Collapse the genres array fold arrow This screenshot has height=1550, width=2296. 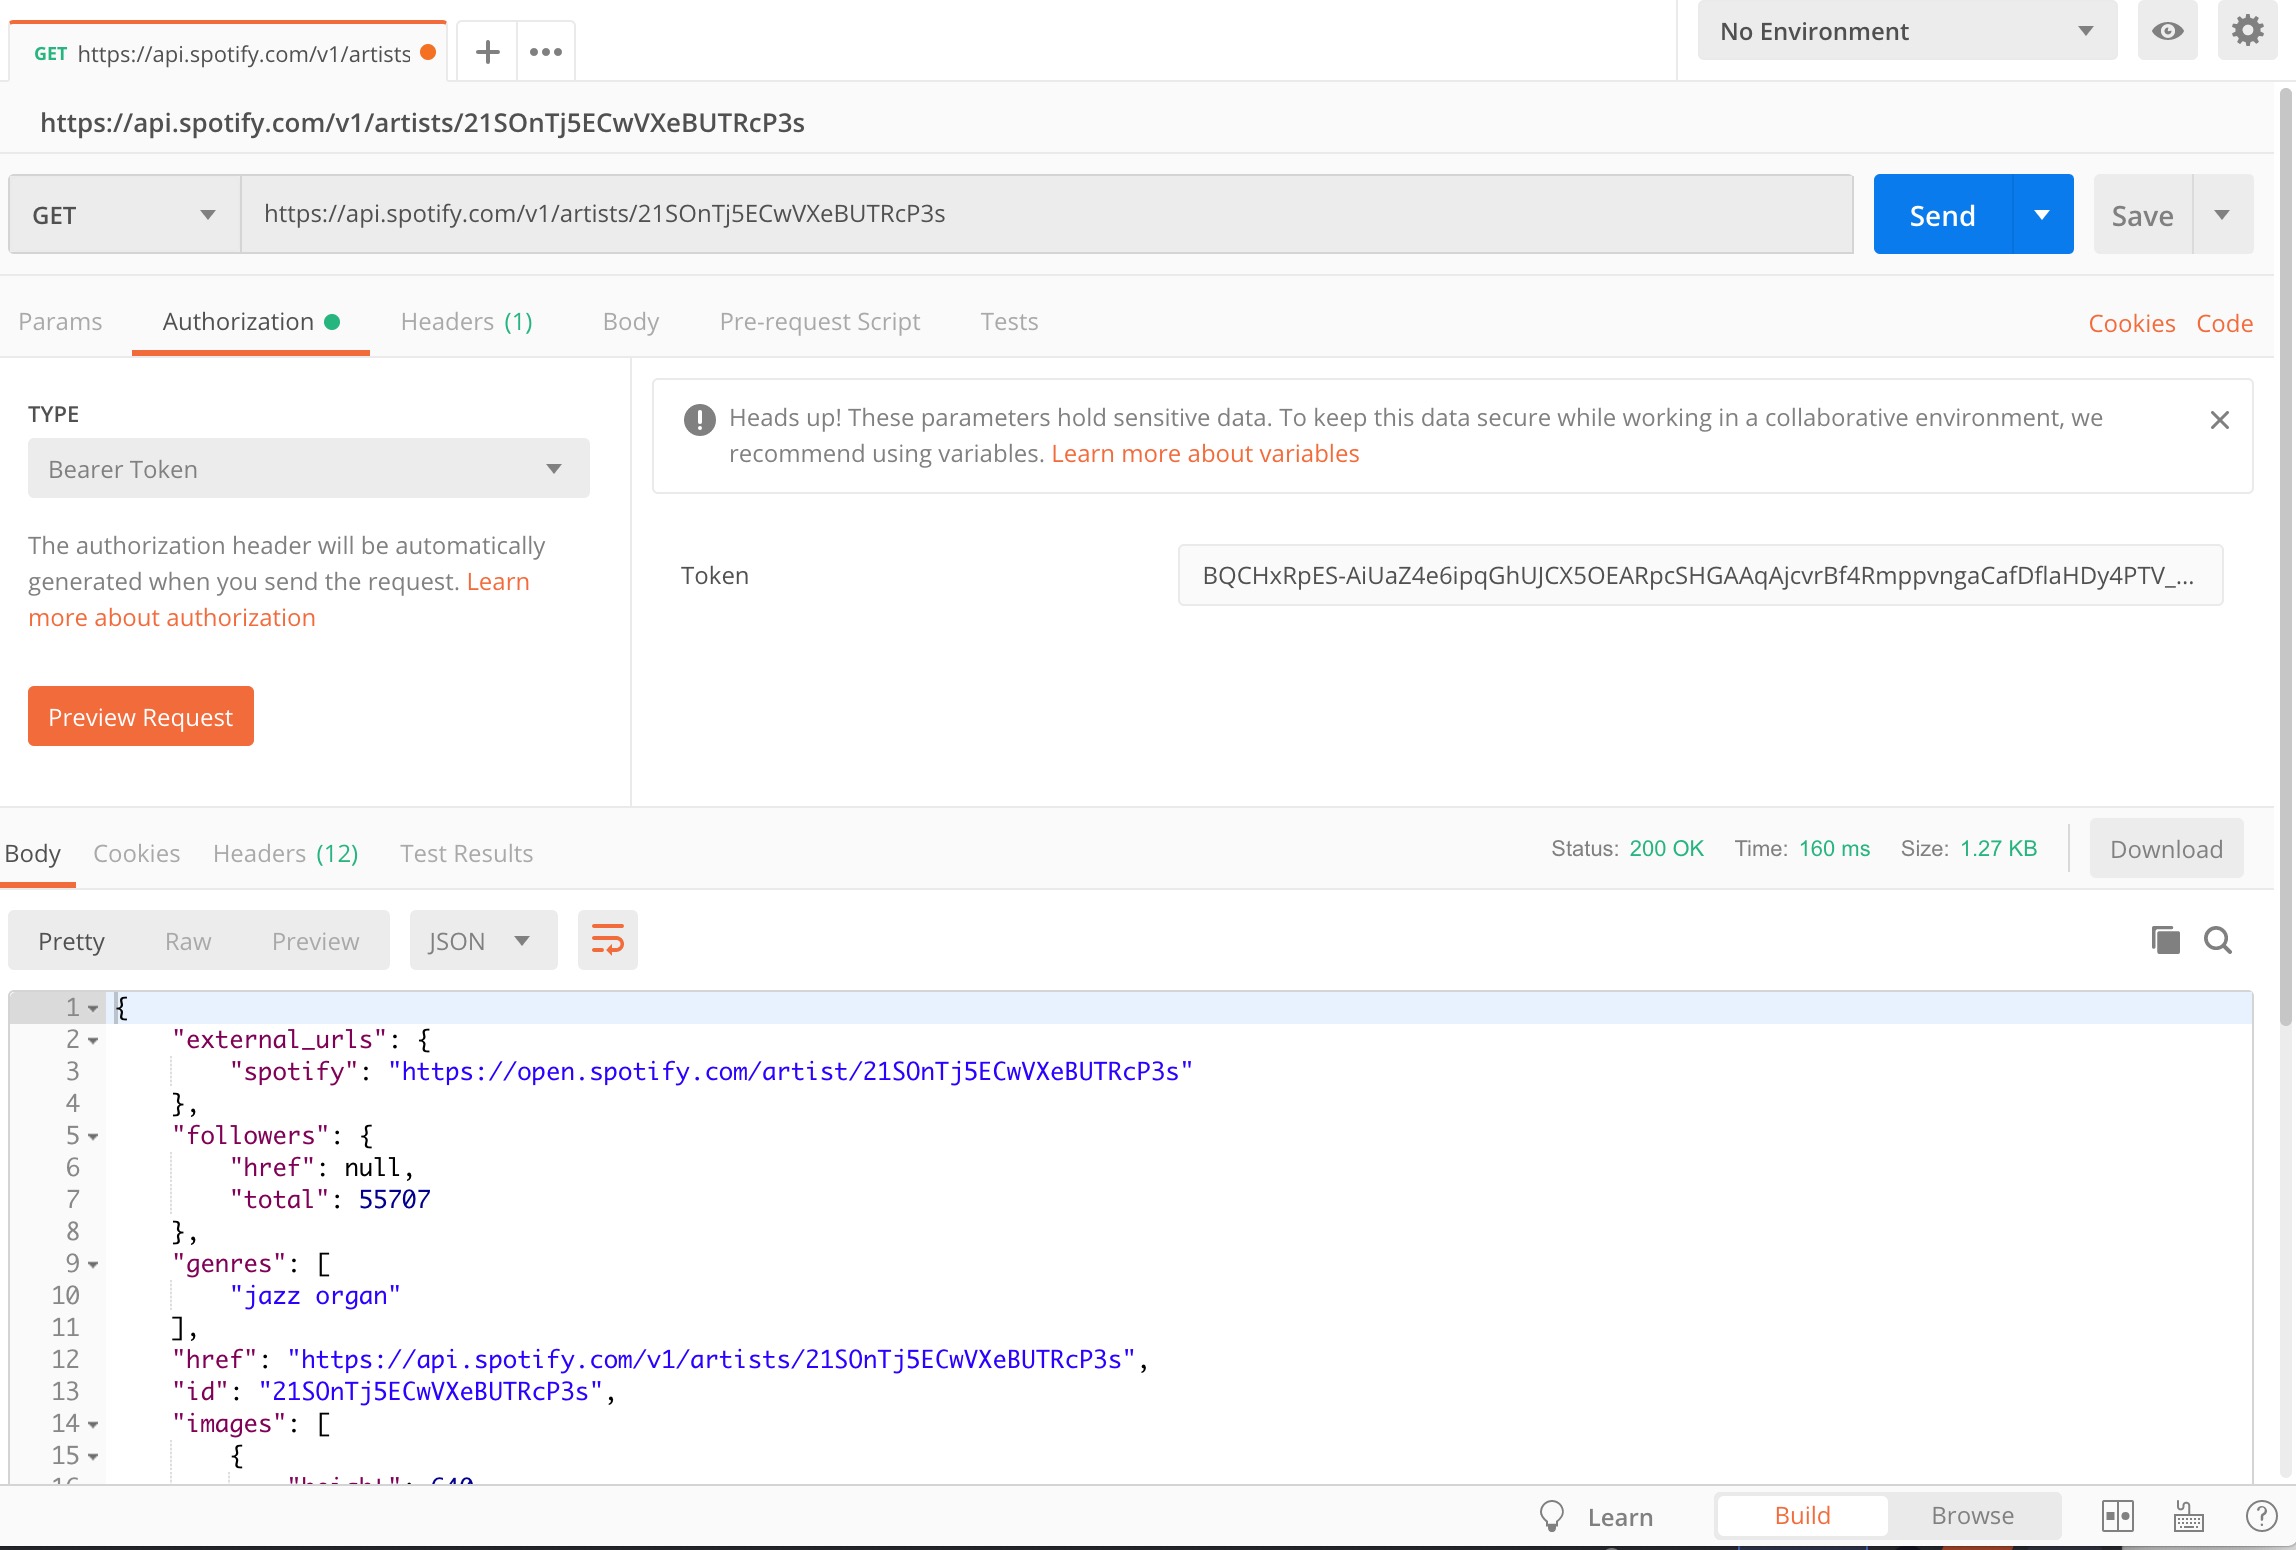click(93, 1264)
